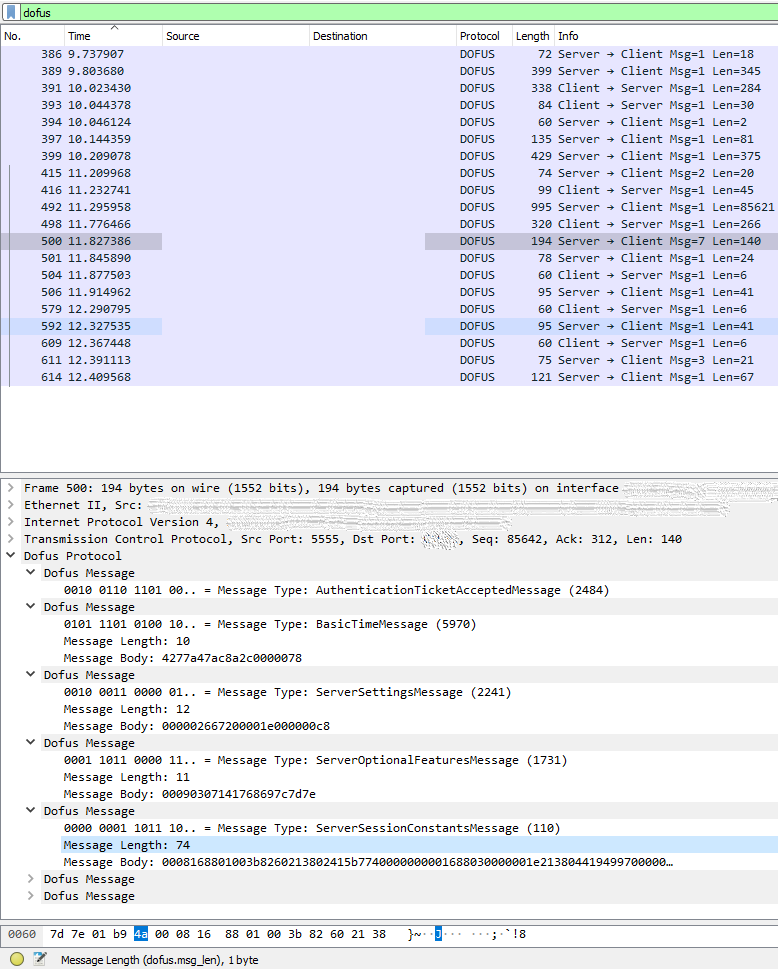Select packet 614 with Len=67
The image size is (778, 969).
pyautogui.click(x=389, y=377)
